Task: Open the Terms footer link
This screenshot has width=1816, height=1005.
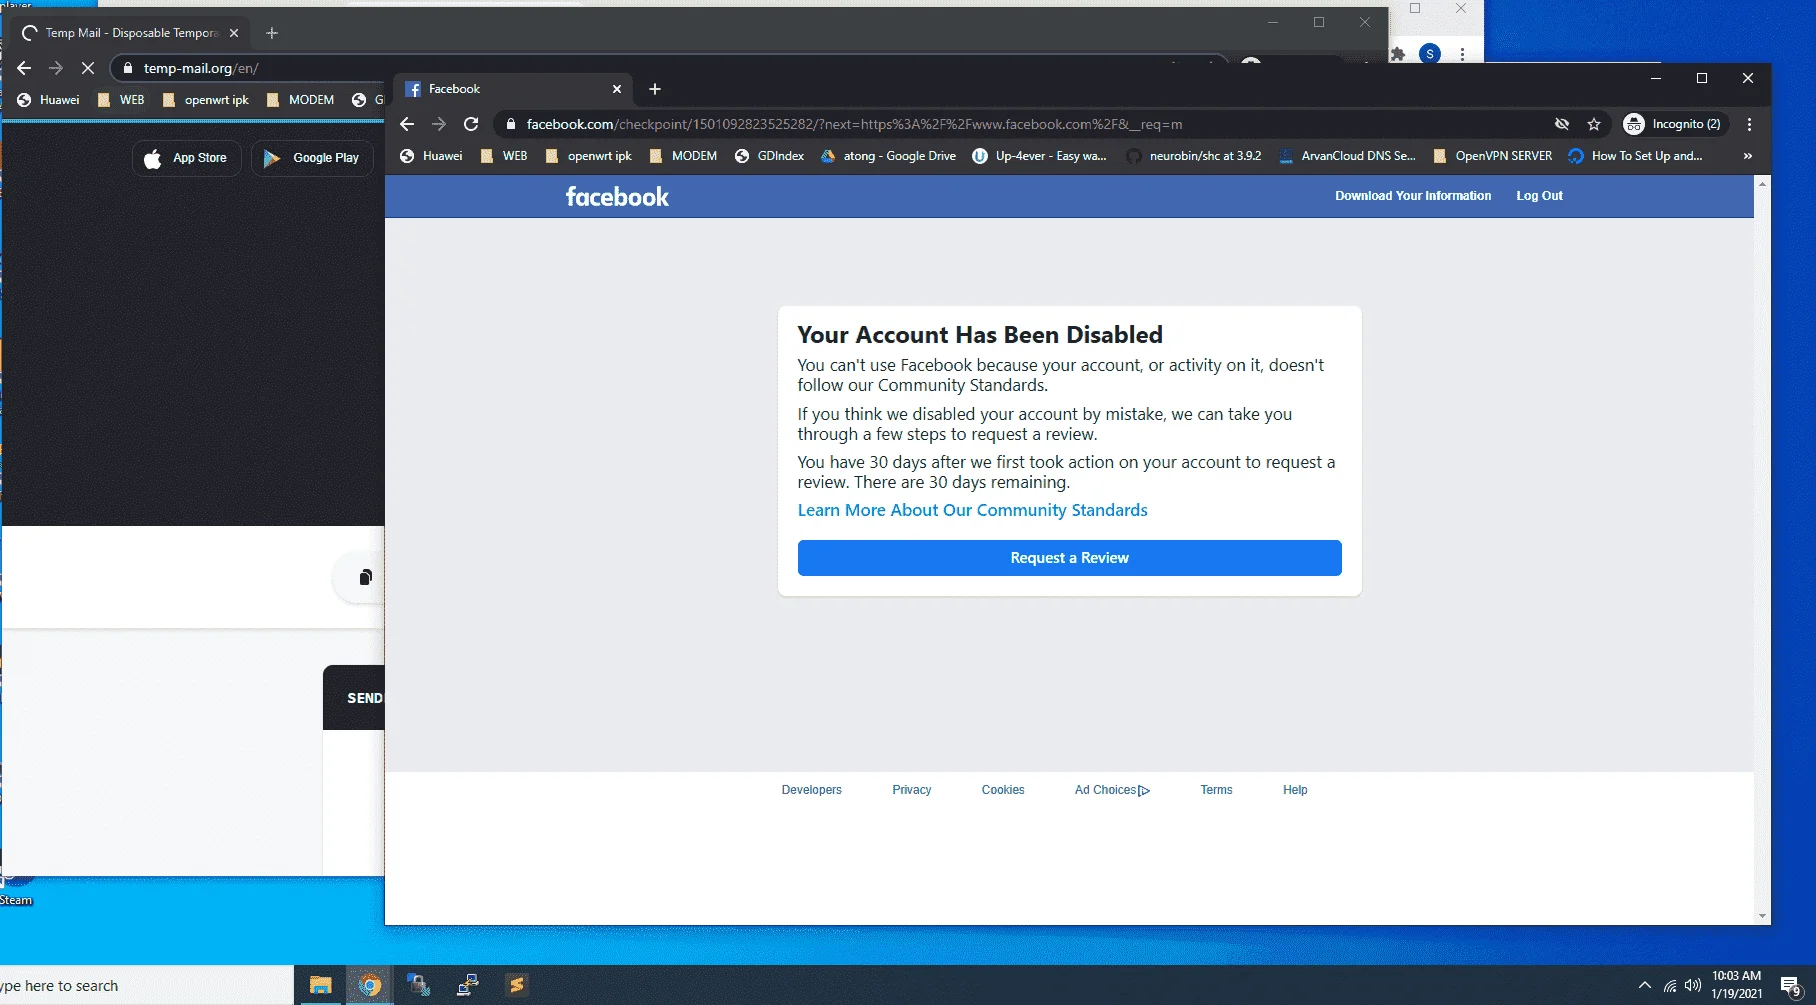Action: [1216, 790]
